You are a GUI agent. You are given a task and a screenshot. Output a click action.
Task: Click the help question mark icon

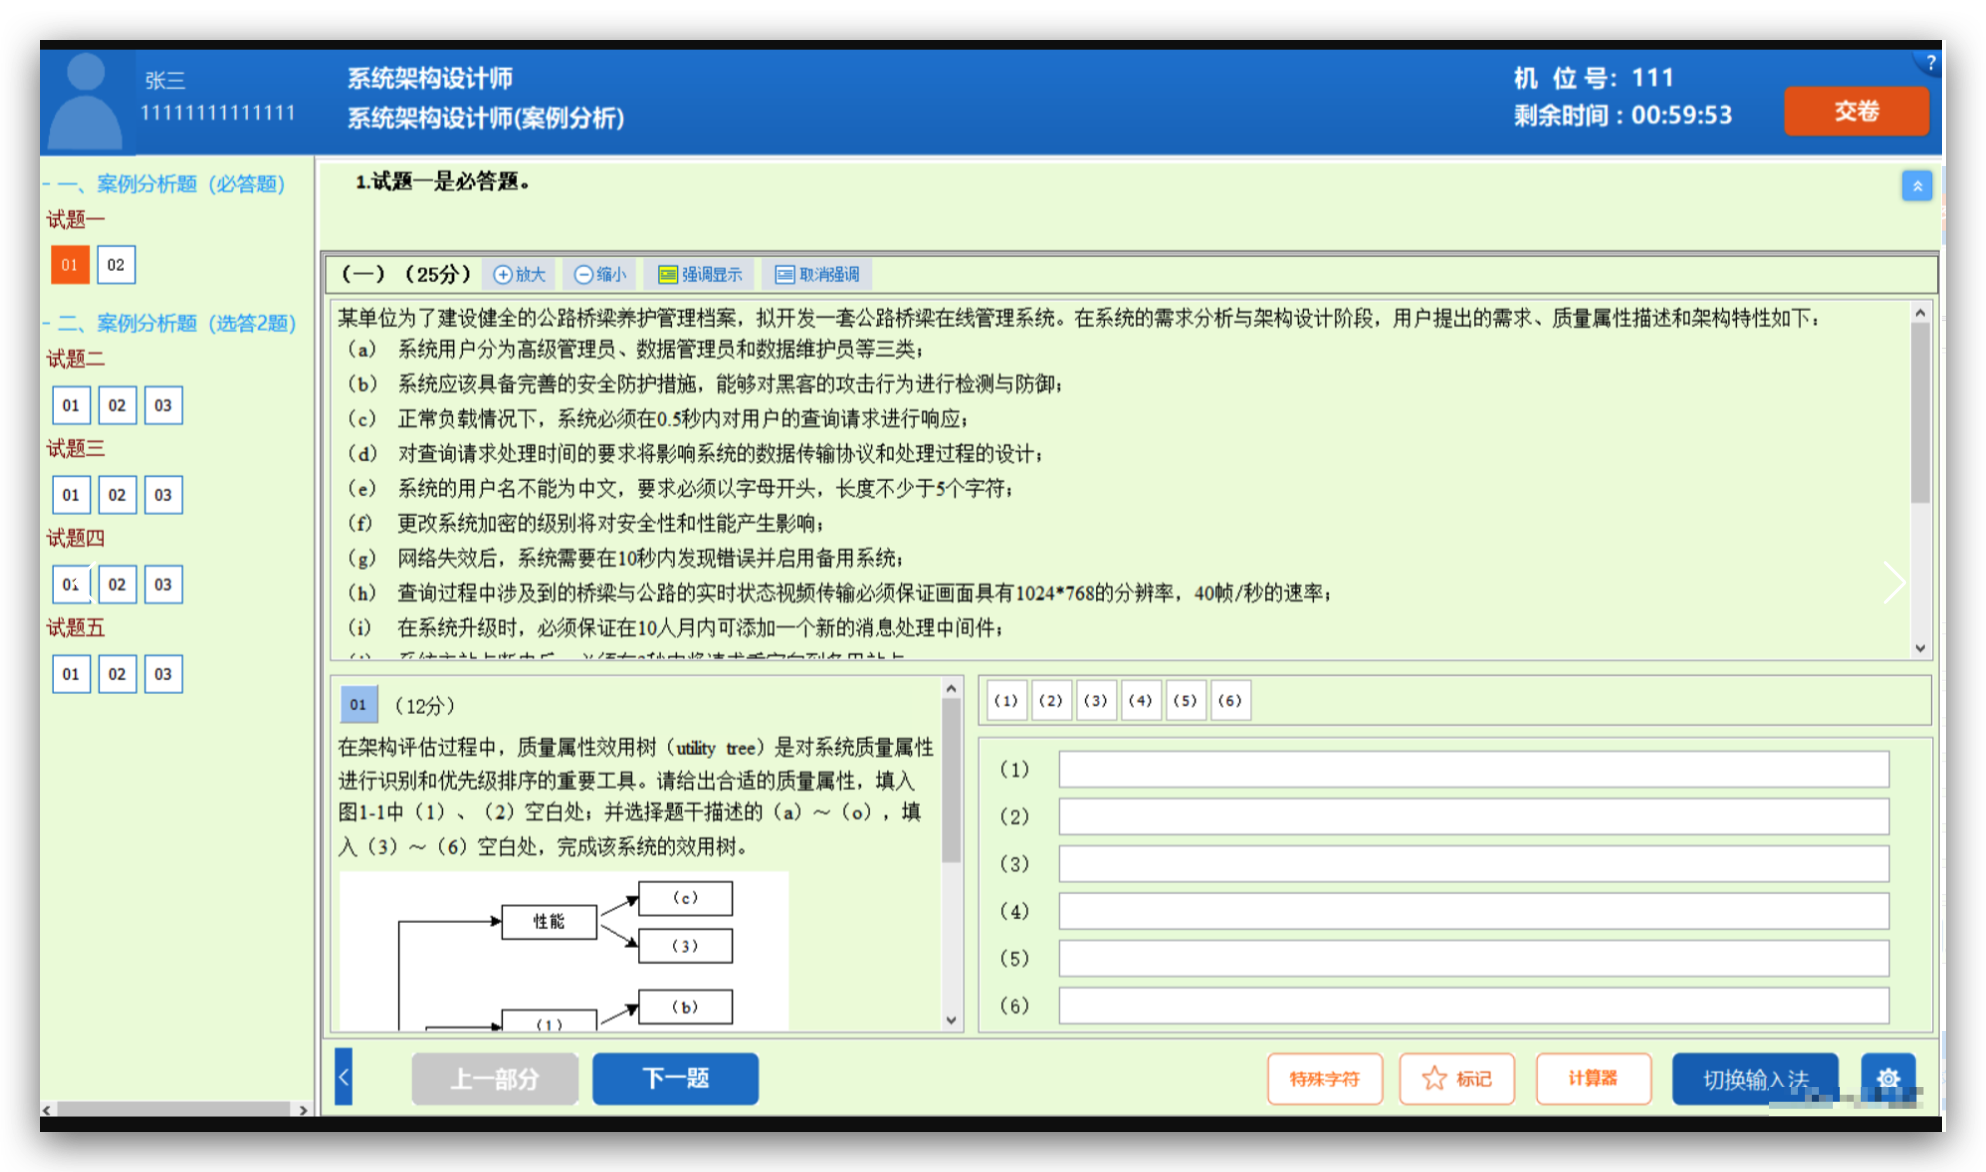click(x=1930, y=63)
